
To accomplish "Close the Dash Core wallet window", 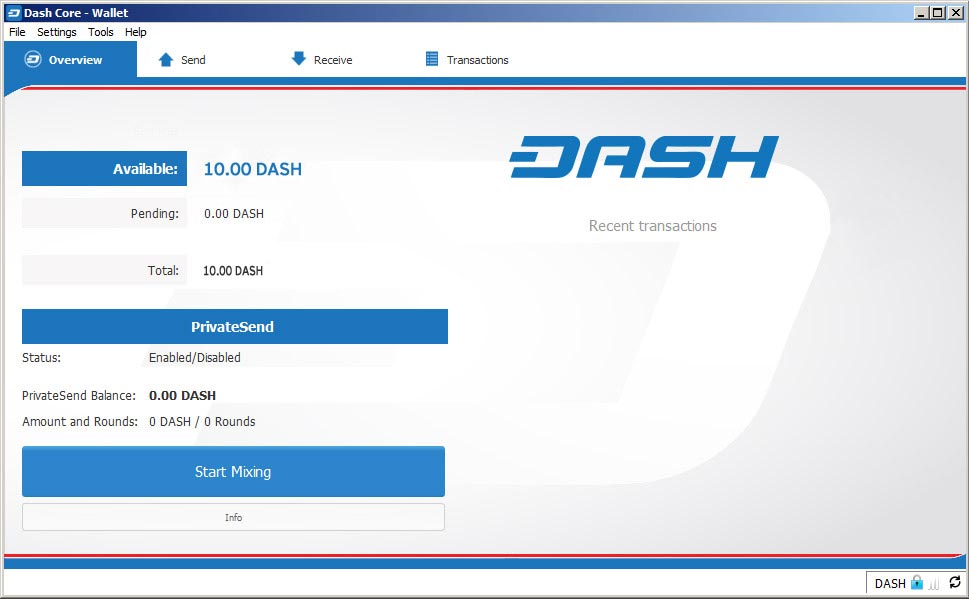I will pyautogui.click(x=955, y=12).
